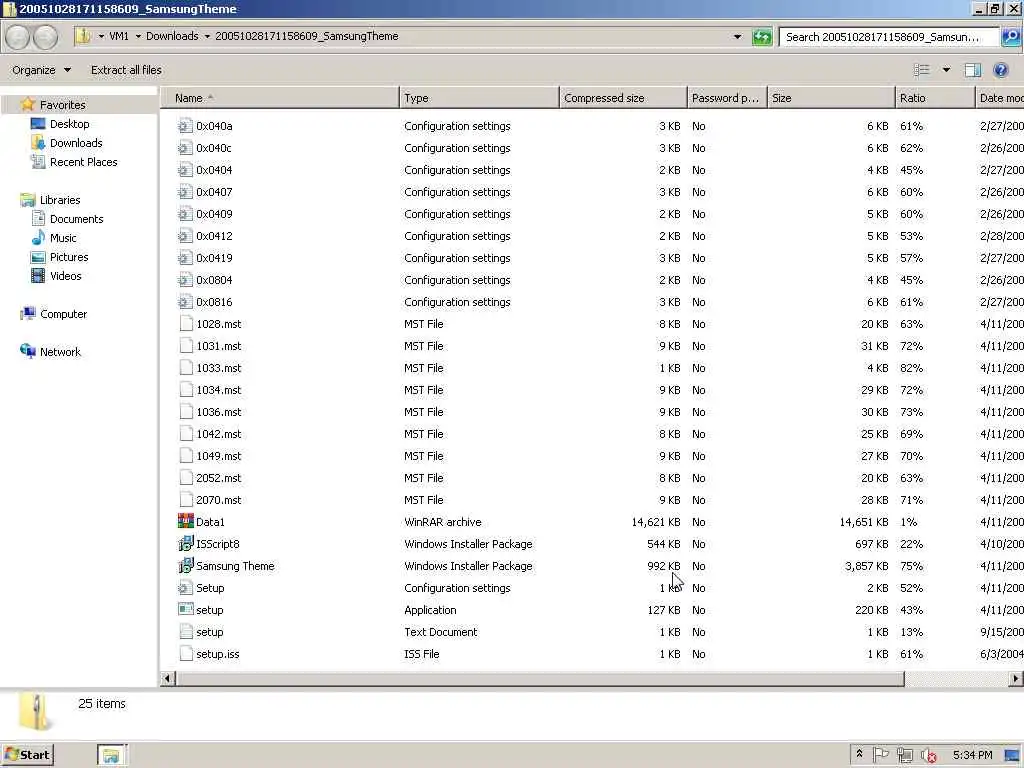
Task: Click the Explorer taskbar button icon
Action: coord(112,755)
